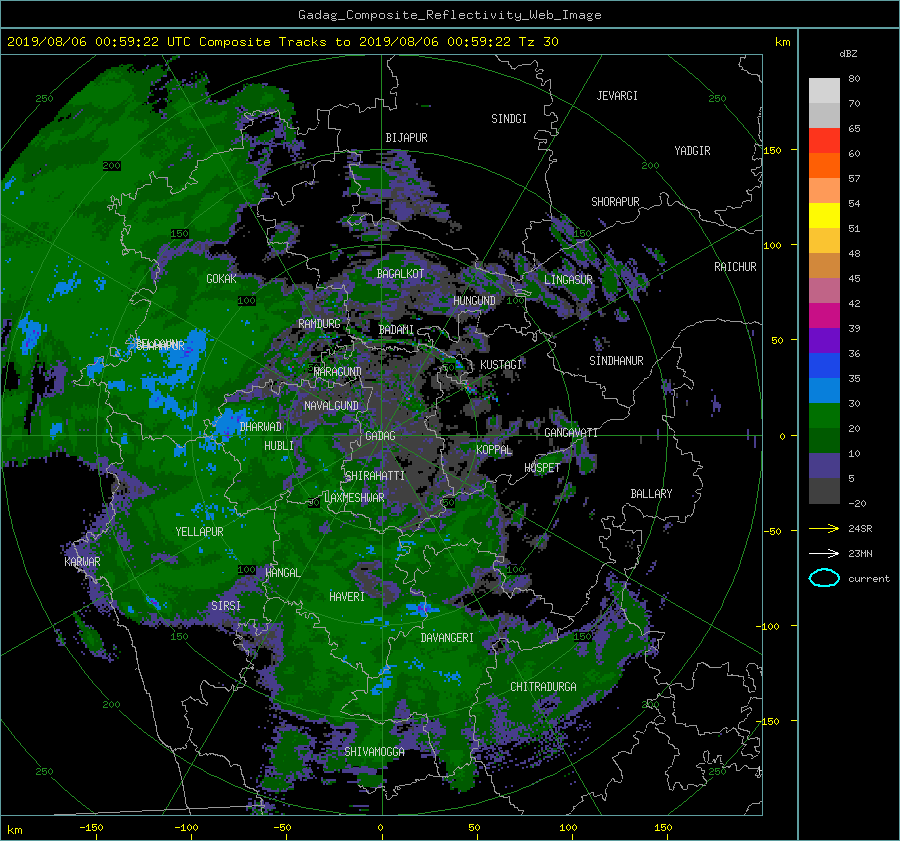
Task: Click the BADAMI city label
Action: [396, 330]
